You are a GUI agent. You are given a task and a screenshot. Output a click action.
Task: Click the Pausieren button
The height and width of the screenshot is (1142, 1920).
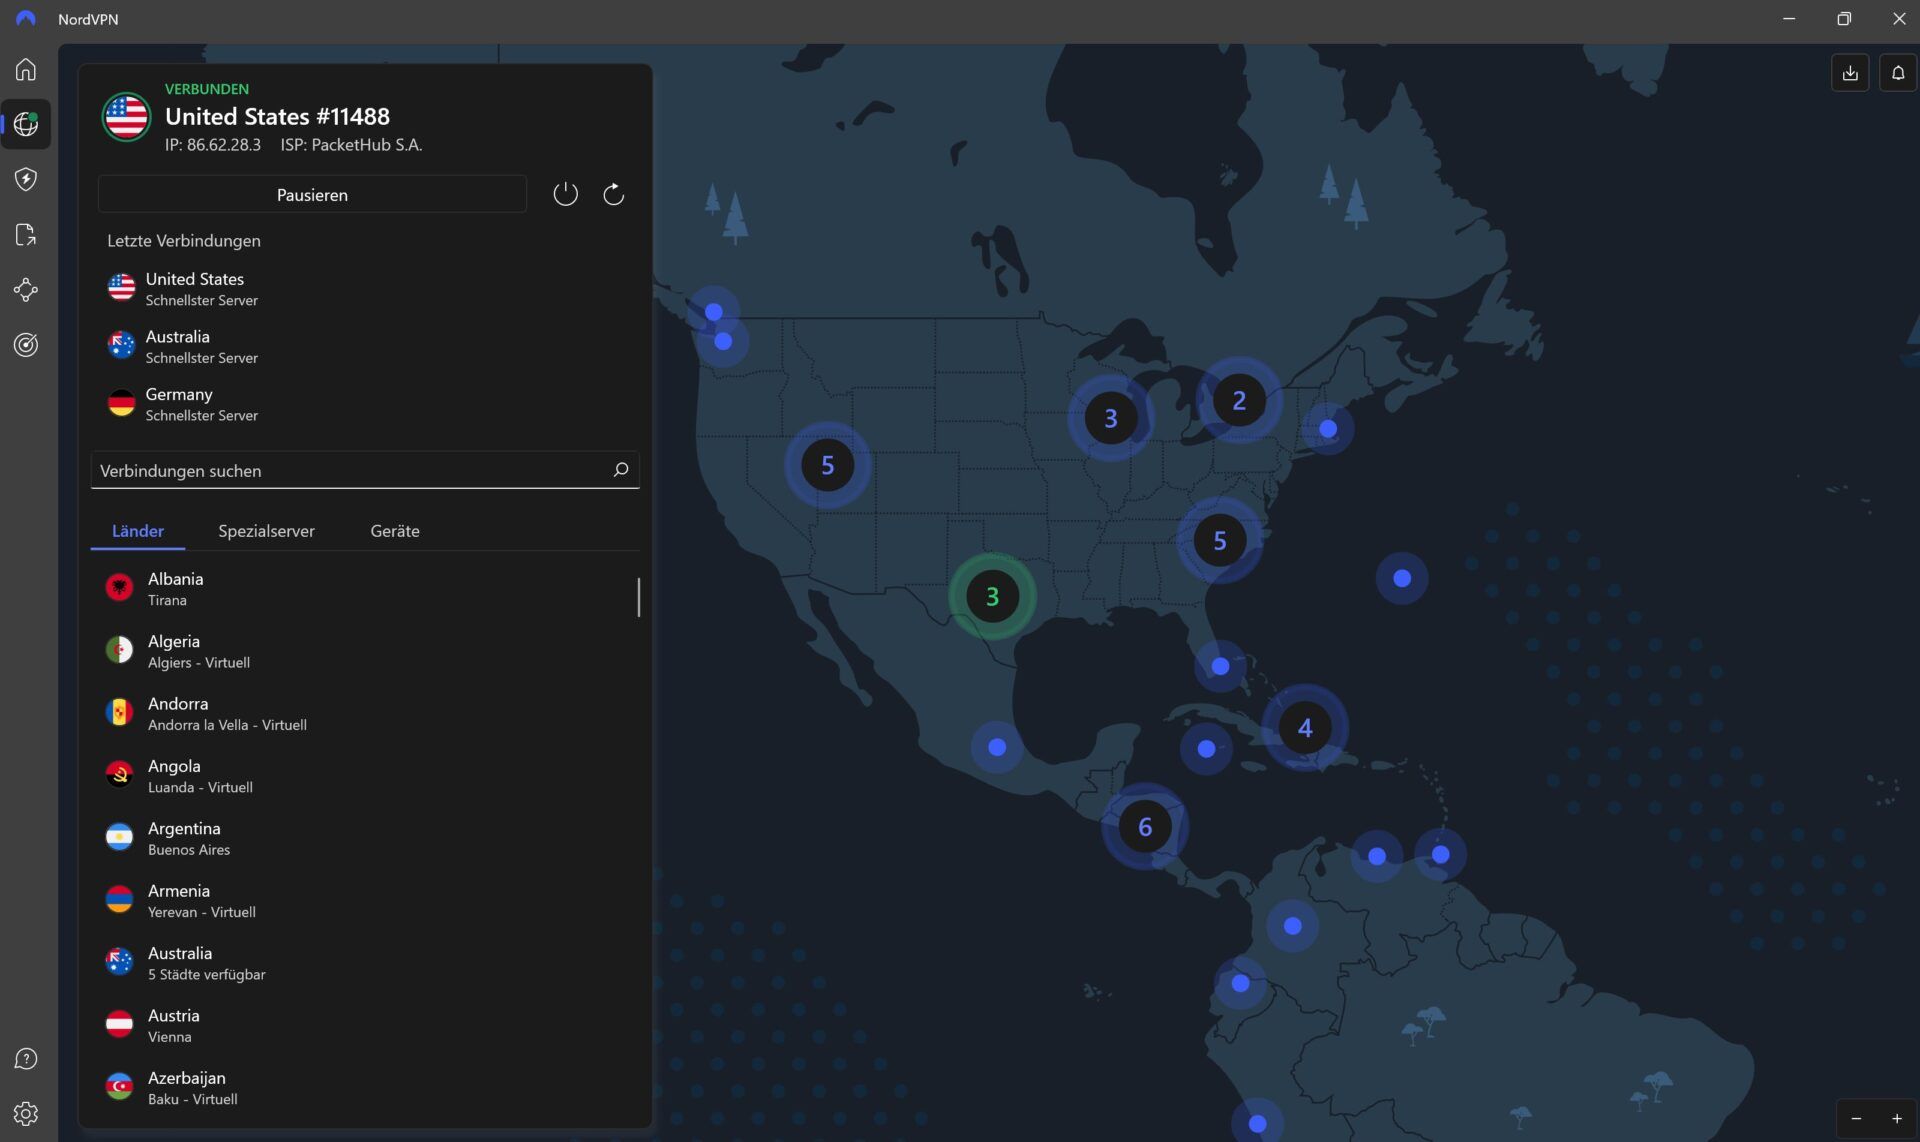click(312, 194)
